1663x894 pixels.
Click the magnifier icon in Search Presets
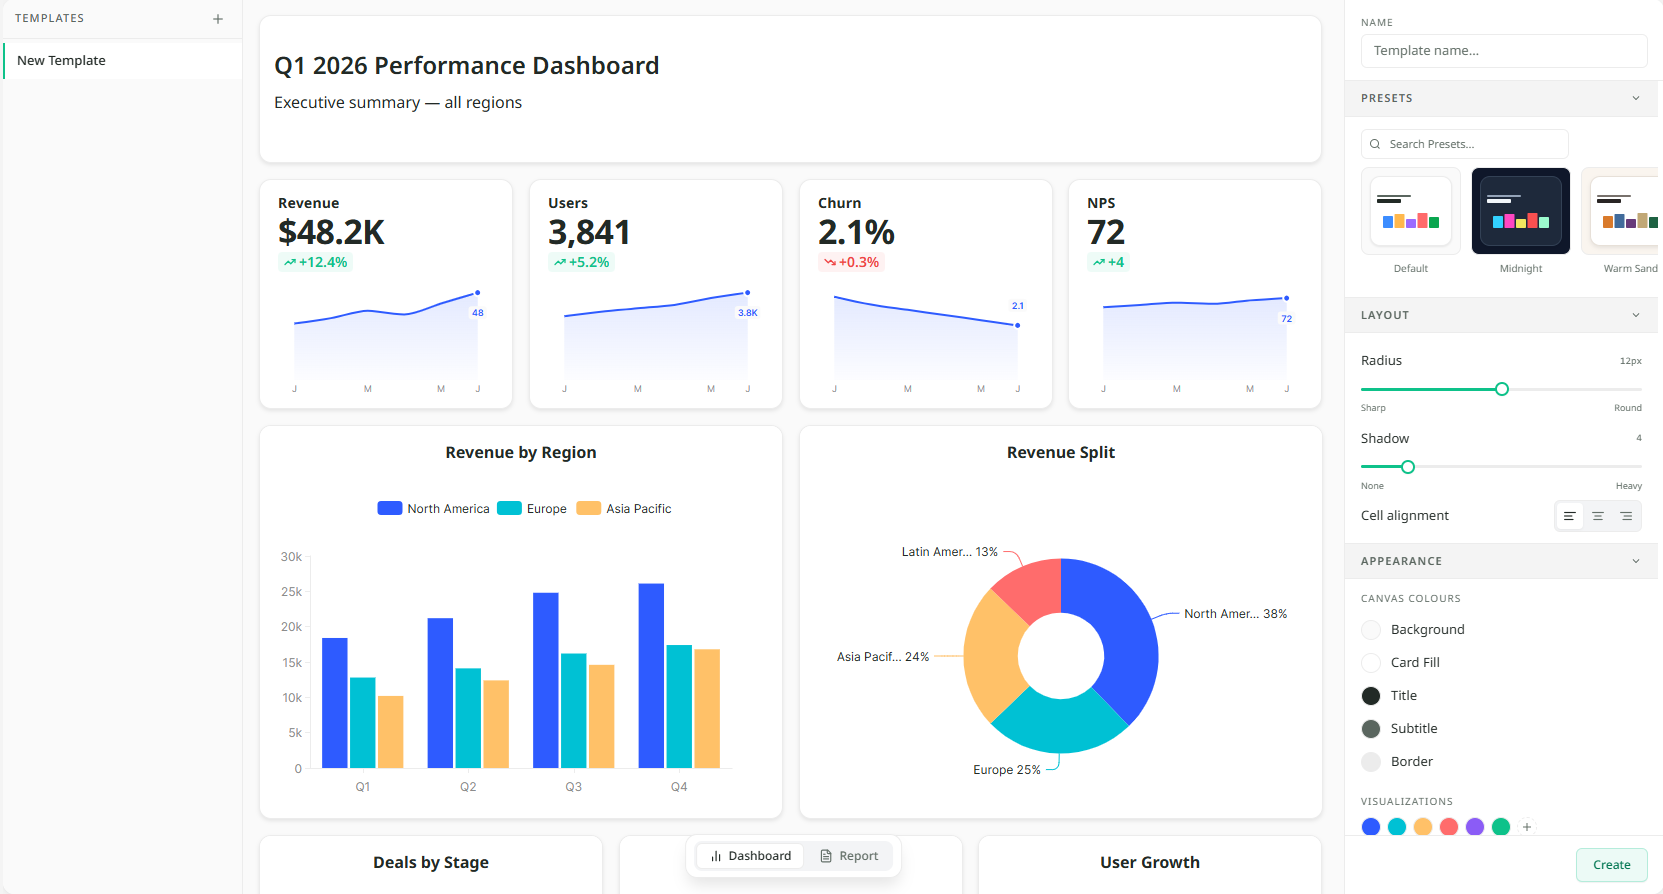[1375, 144]
